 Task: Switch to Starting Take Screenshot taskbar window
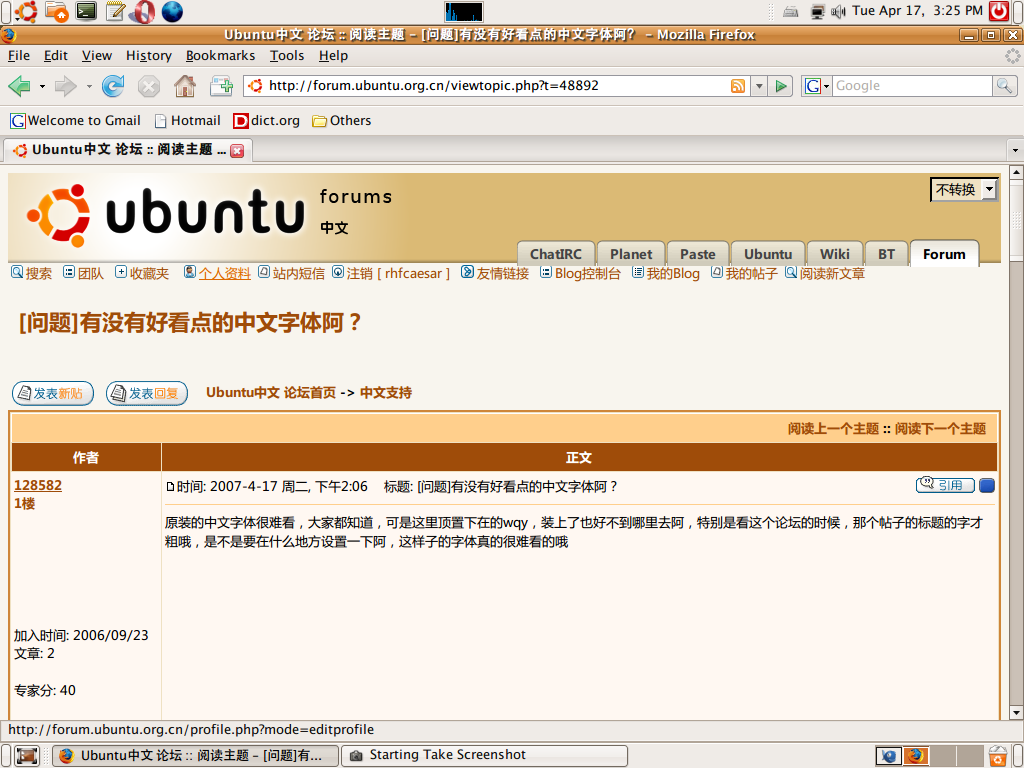click(485, 756)
